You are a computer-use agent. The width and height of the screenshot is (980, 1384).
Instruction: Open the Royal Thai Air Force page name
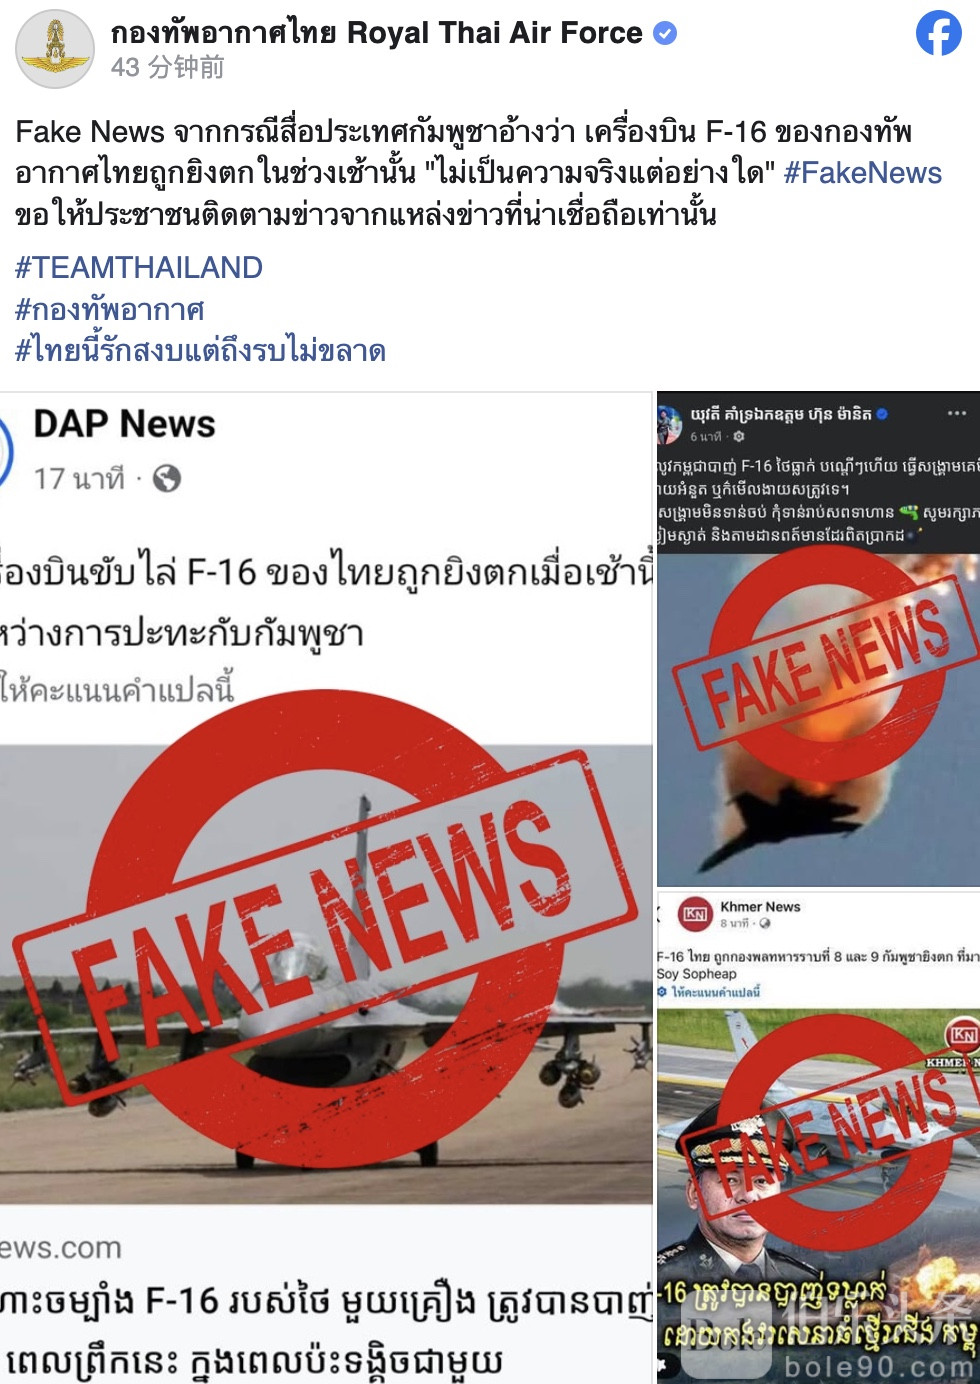(x=377, y=33)
